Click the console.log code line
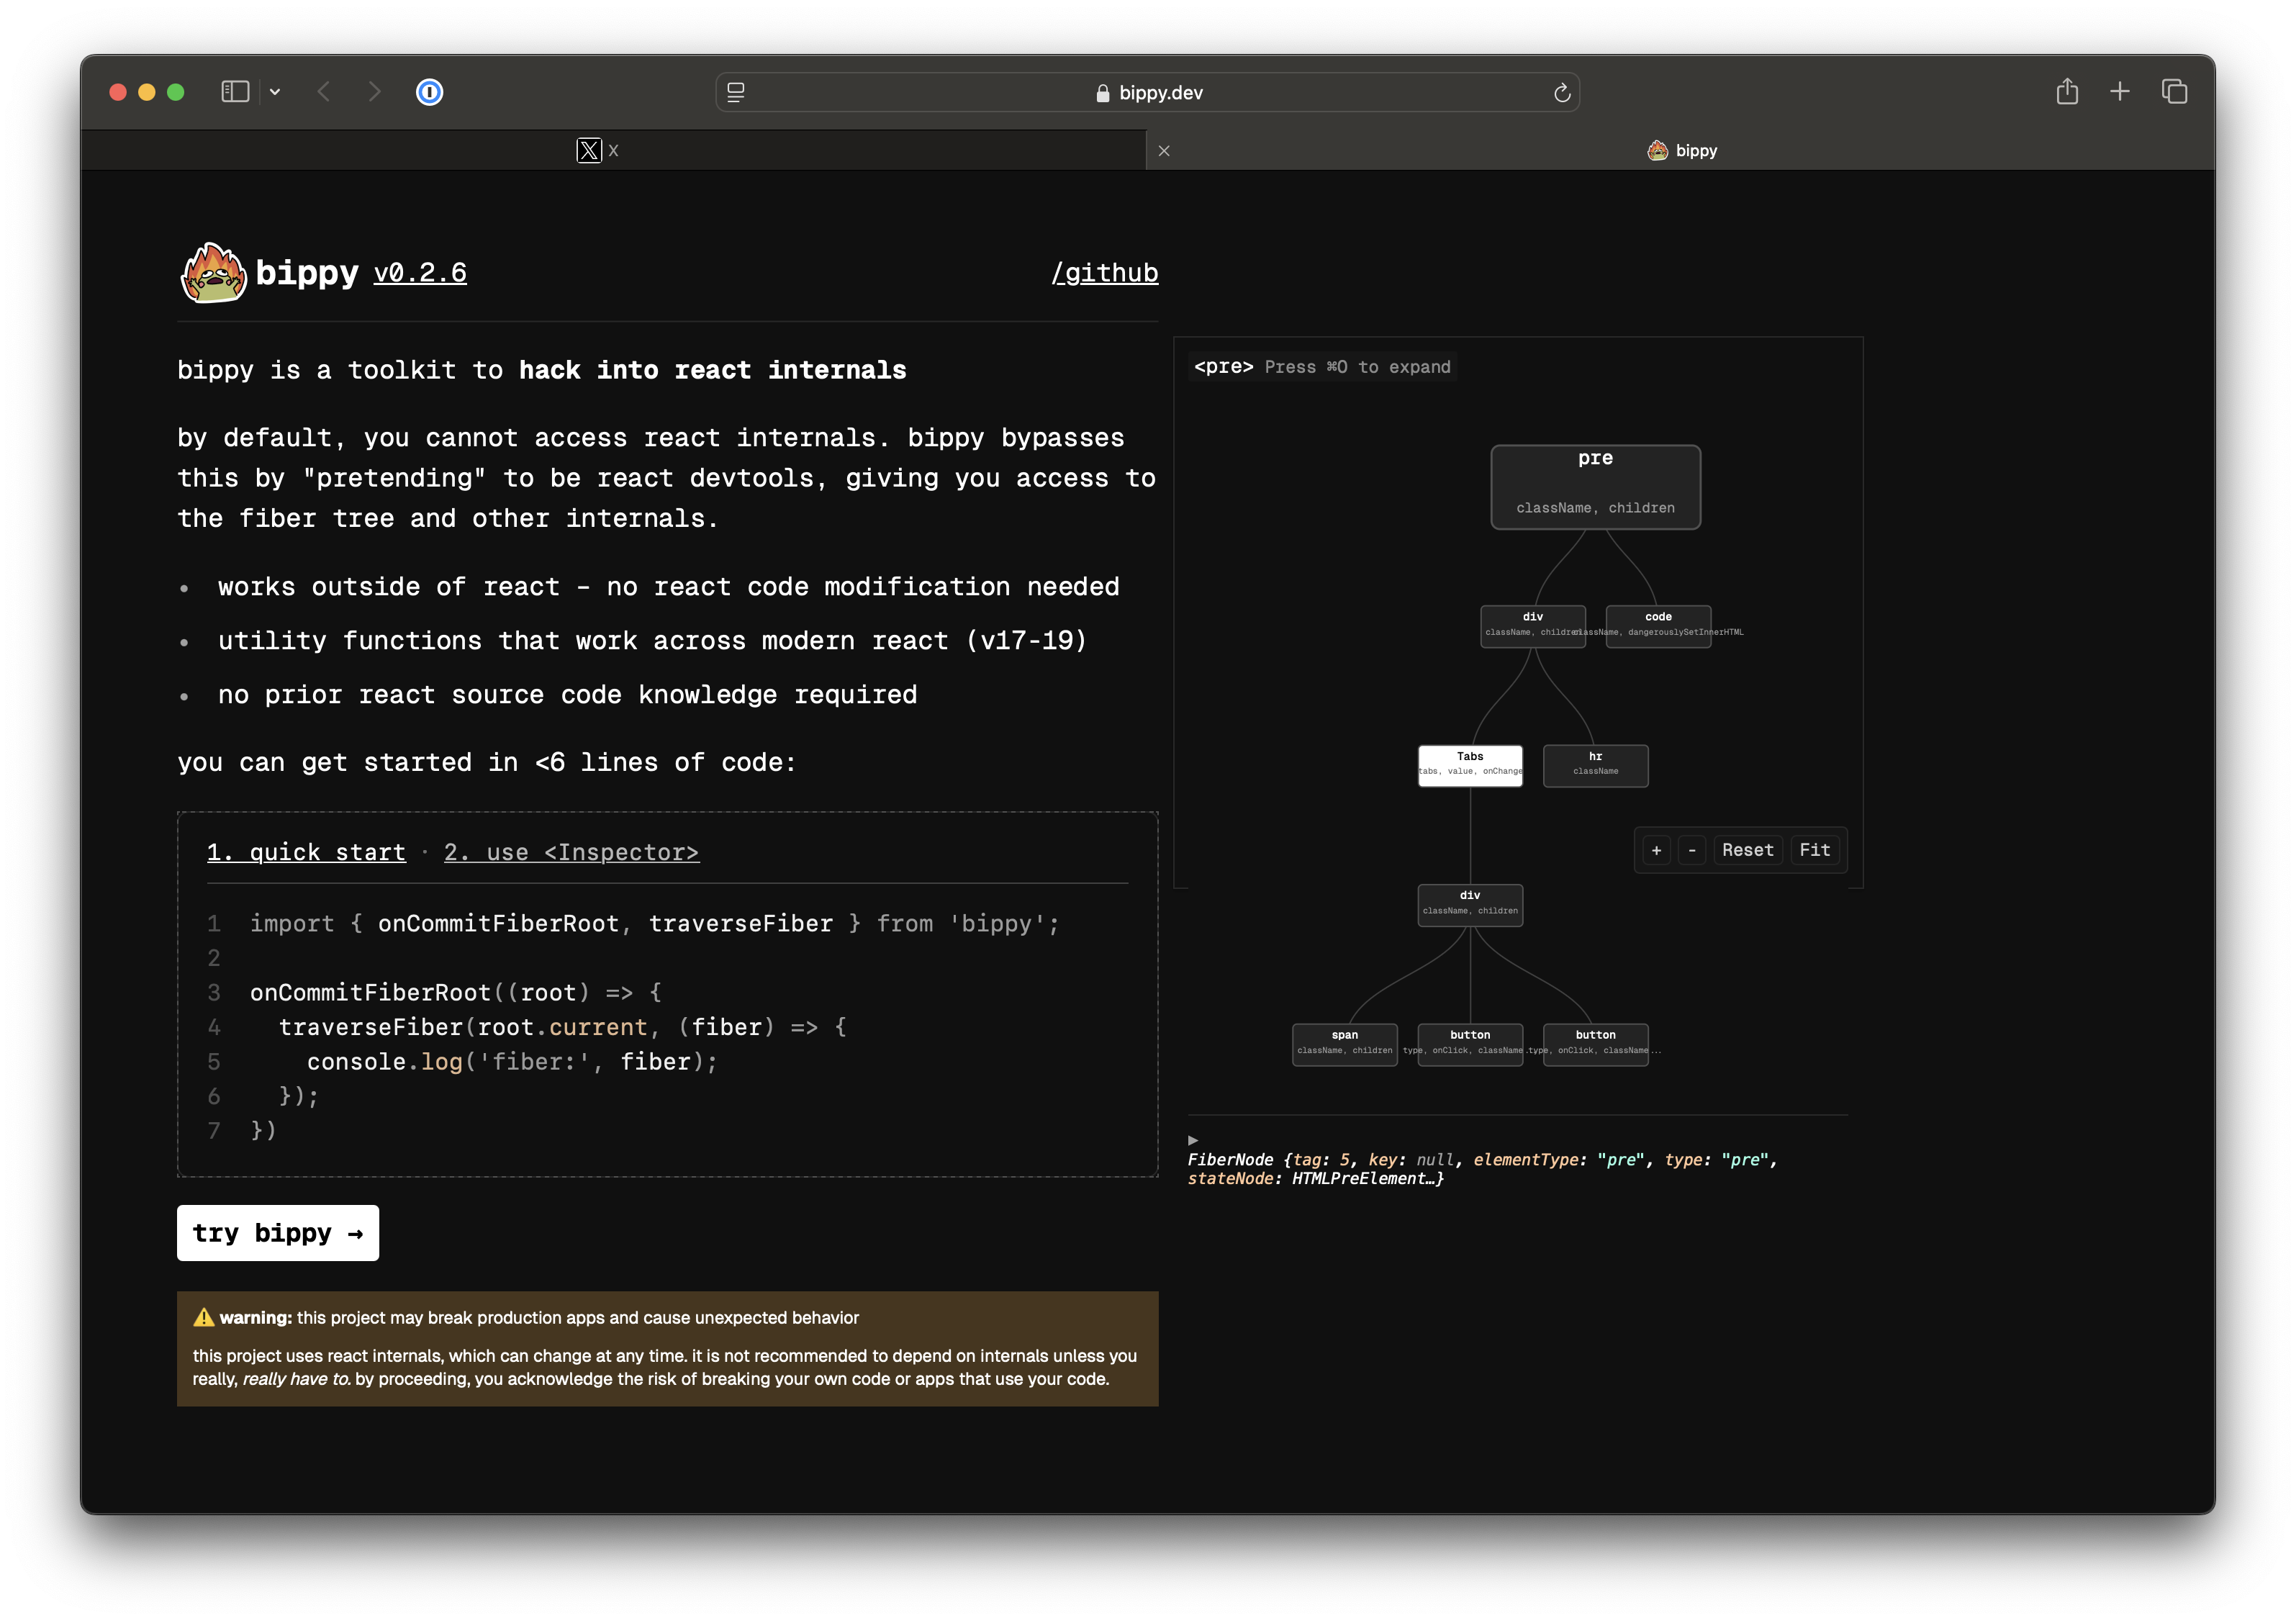The width and height of the screenshot is (2296, 1621). coord(512,1061)
